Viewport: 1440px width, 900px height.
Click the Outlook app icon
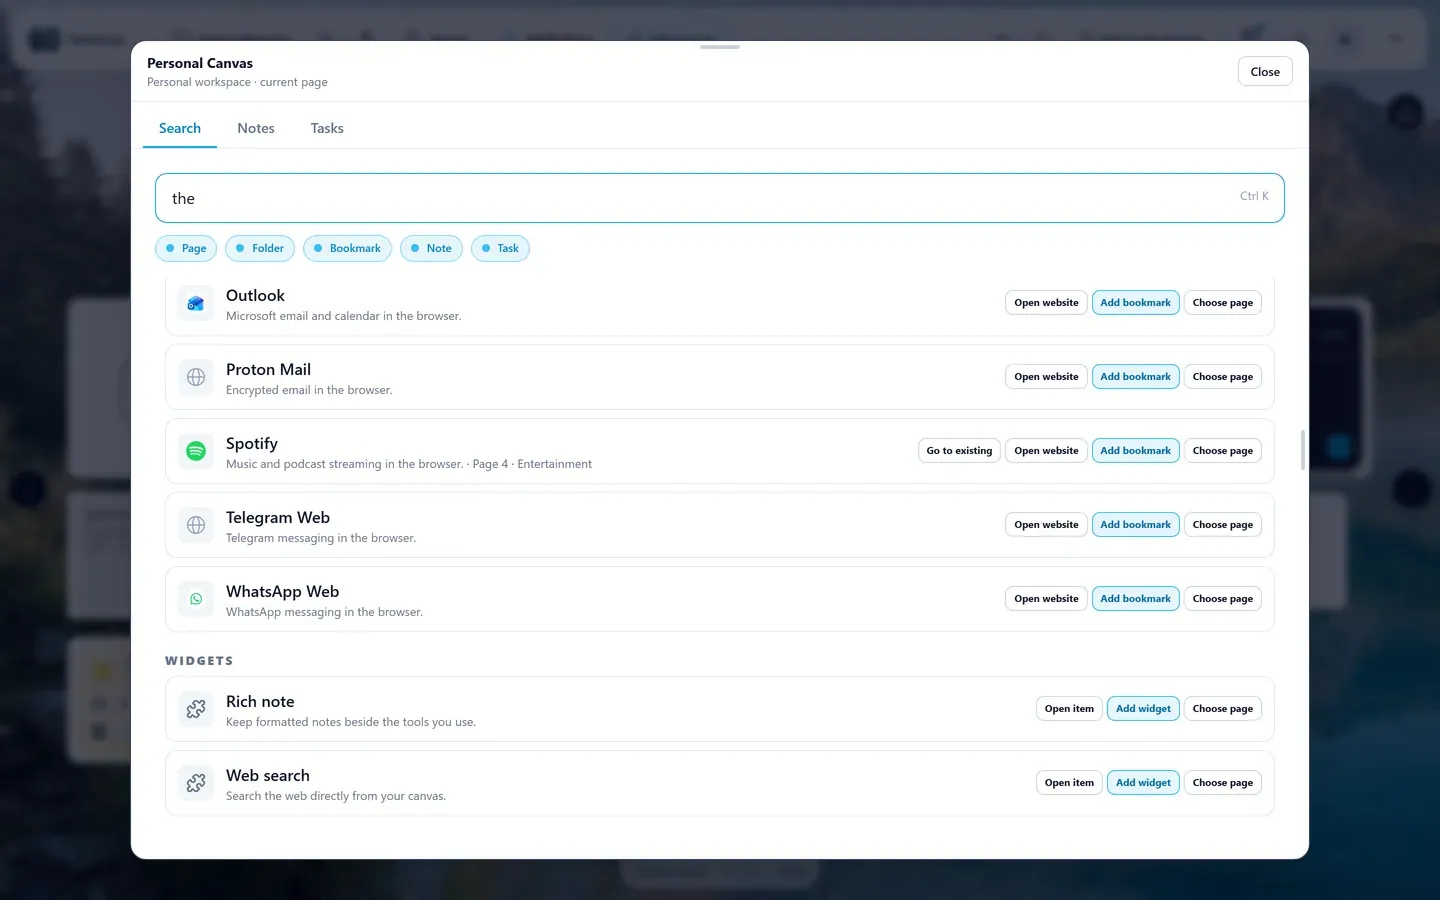(196, 303)
